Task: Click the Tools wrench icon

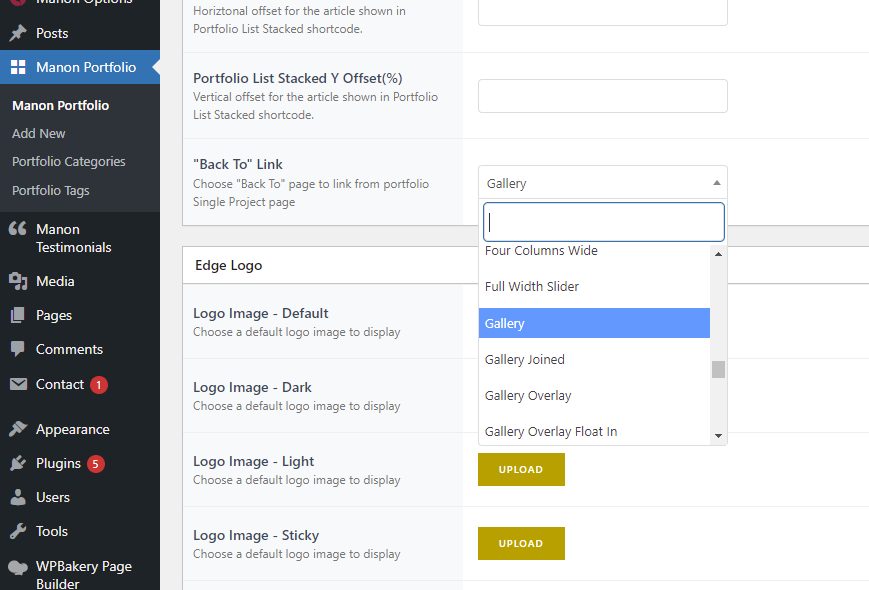Action: tap(18, 531)
